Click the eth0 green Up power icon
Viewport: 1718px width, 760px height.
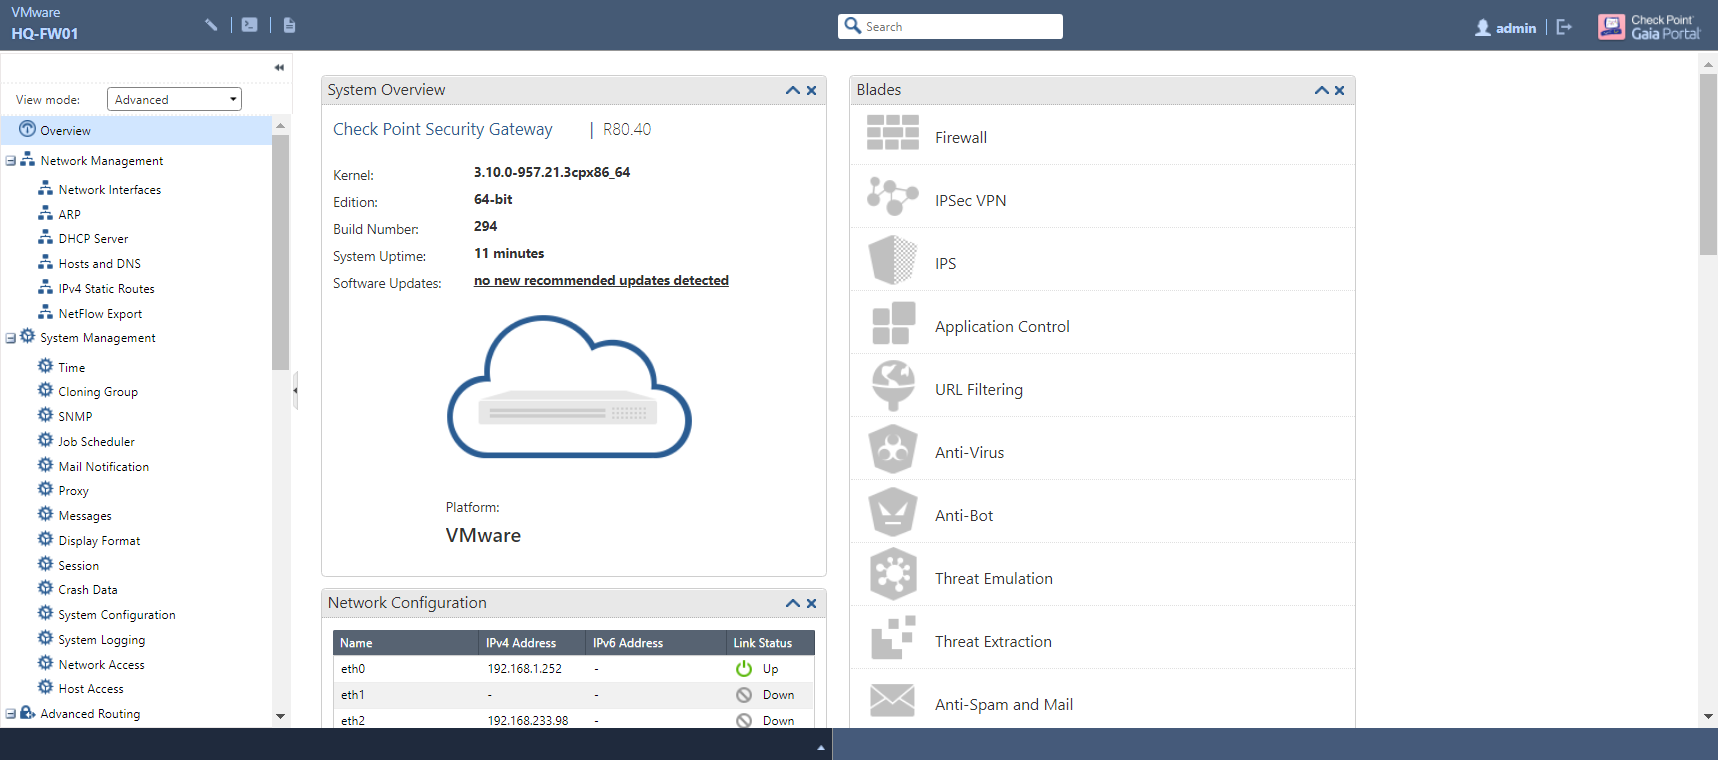tap(744, 668)
